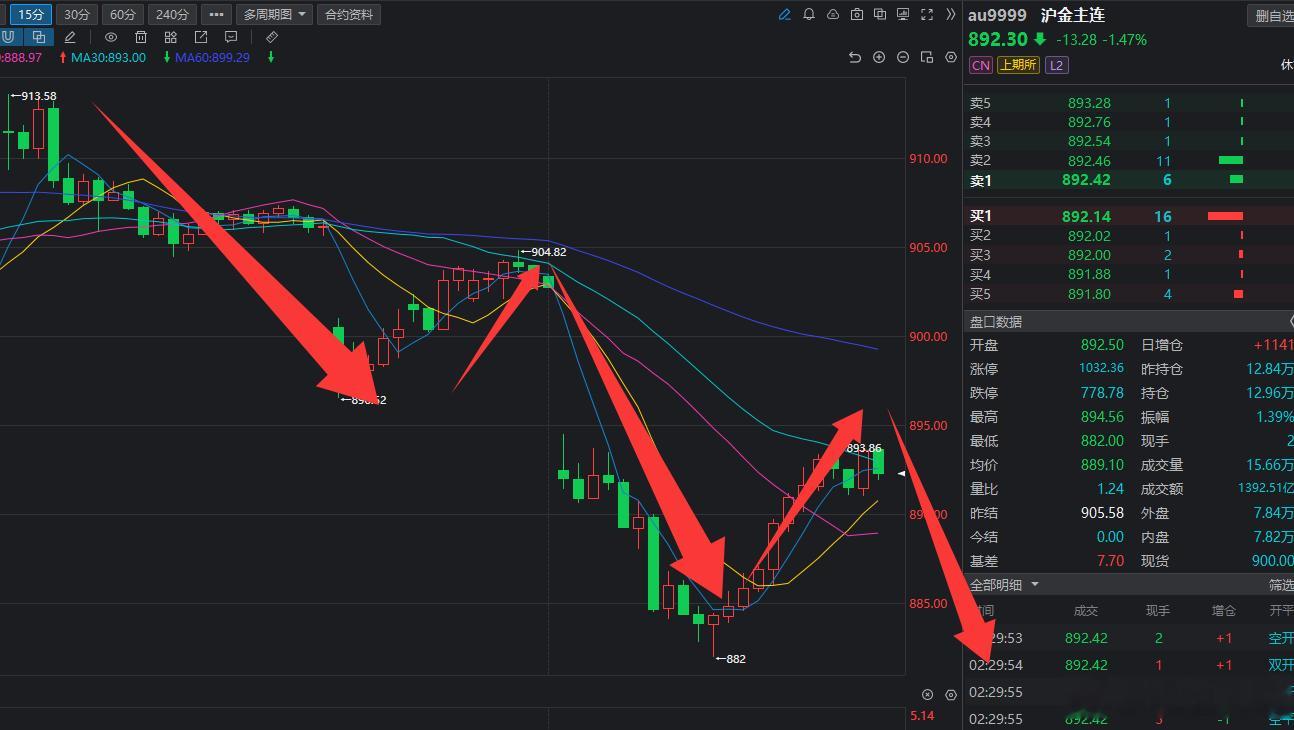Click the chart window resize layout icon

[927, 57]
